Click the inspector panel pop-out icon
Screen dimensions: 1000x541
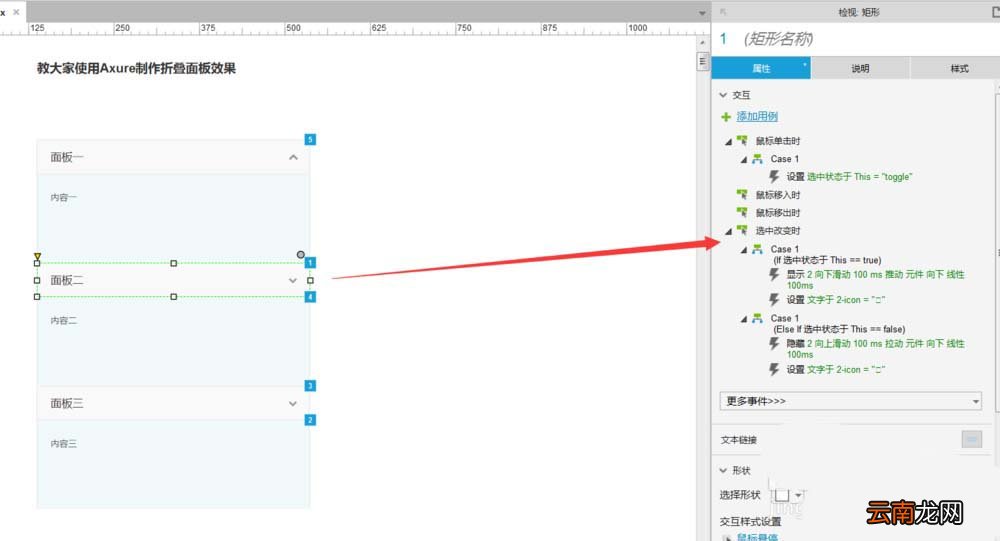(x=723, y=11)
